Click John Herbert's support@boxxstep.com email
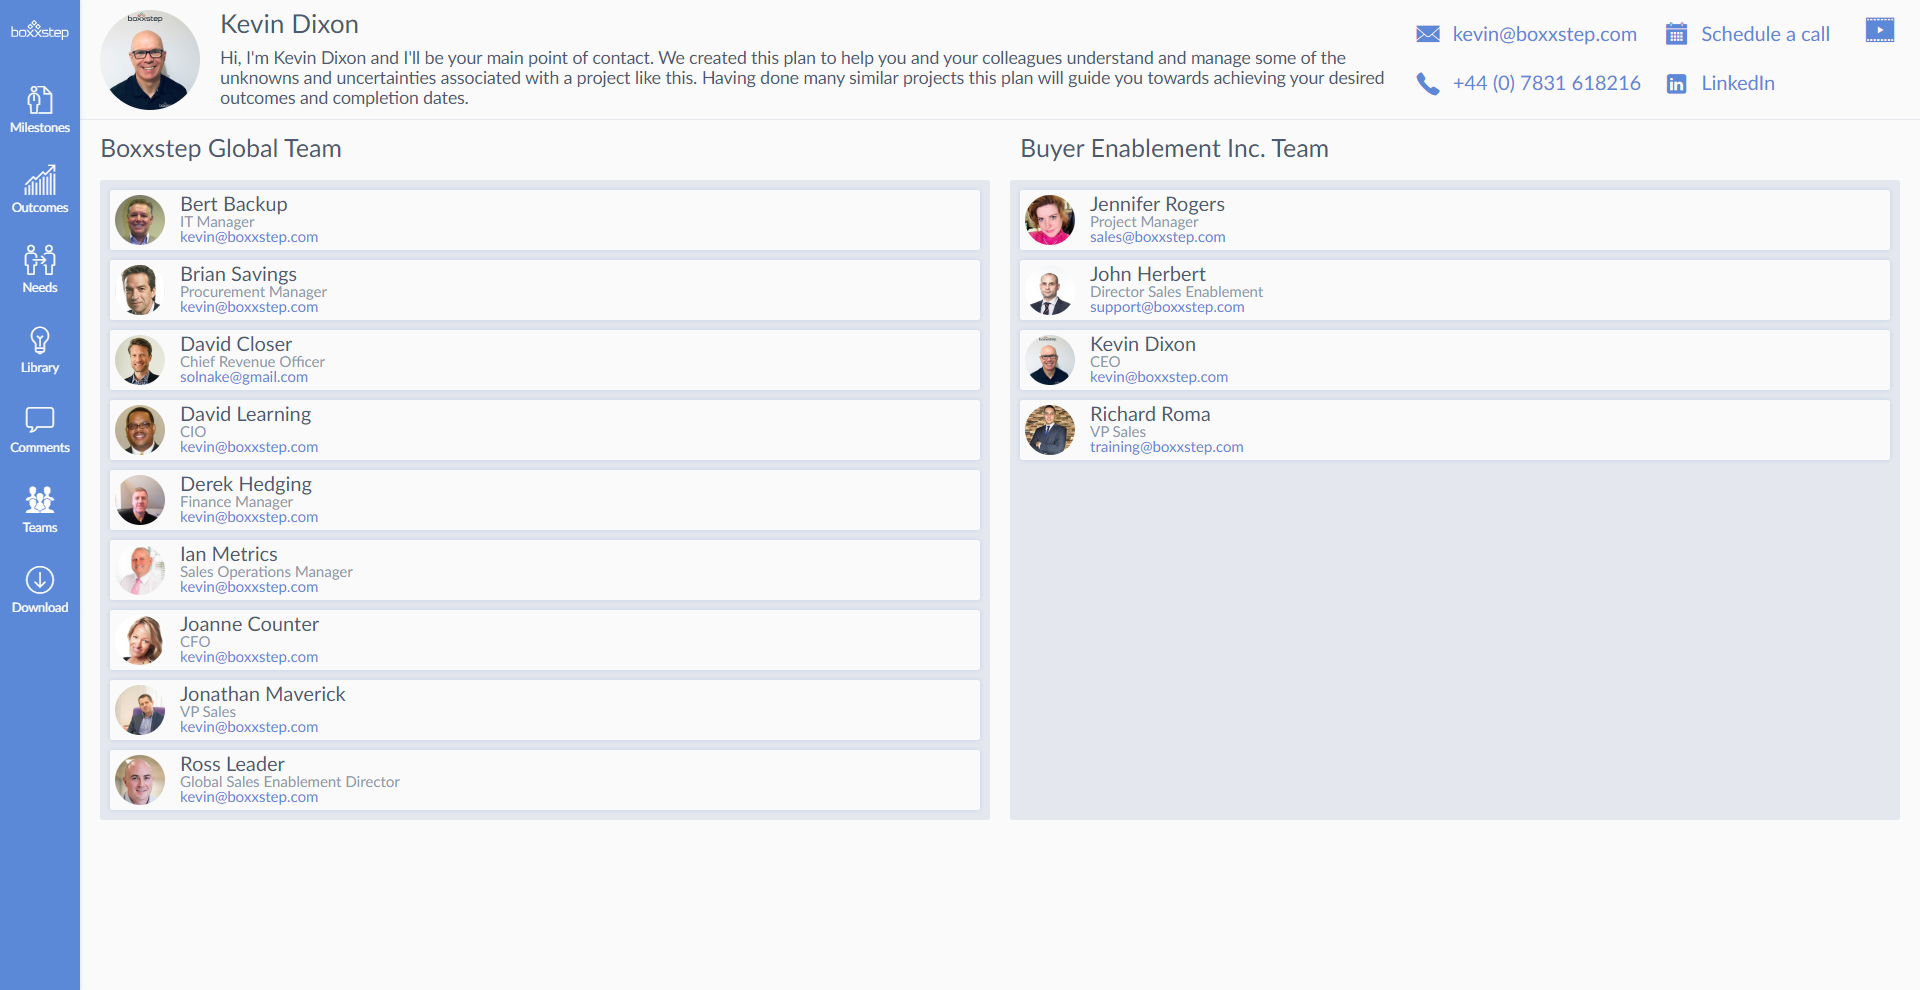The width and height of the screenshot is (1920, 990). coord(1167,308)
